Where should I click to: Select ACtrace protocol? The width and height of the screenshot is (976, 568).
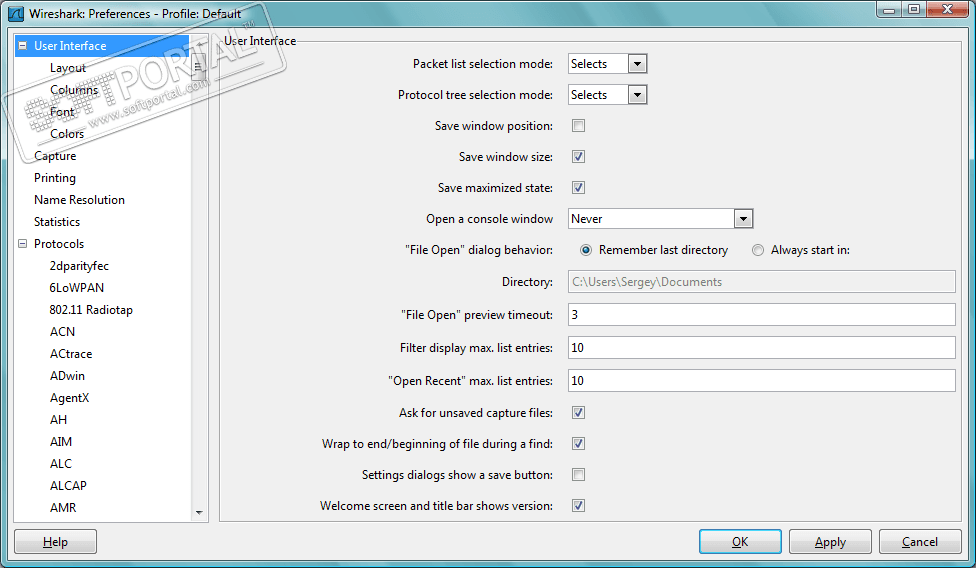click(x=71, y=353)
